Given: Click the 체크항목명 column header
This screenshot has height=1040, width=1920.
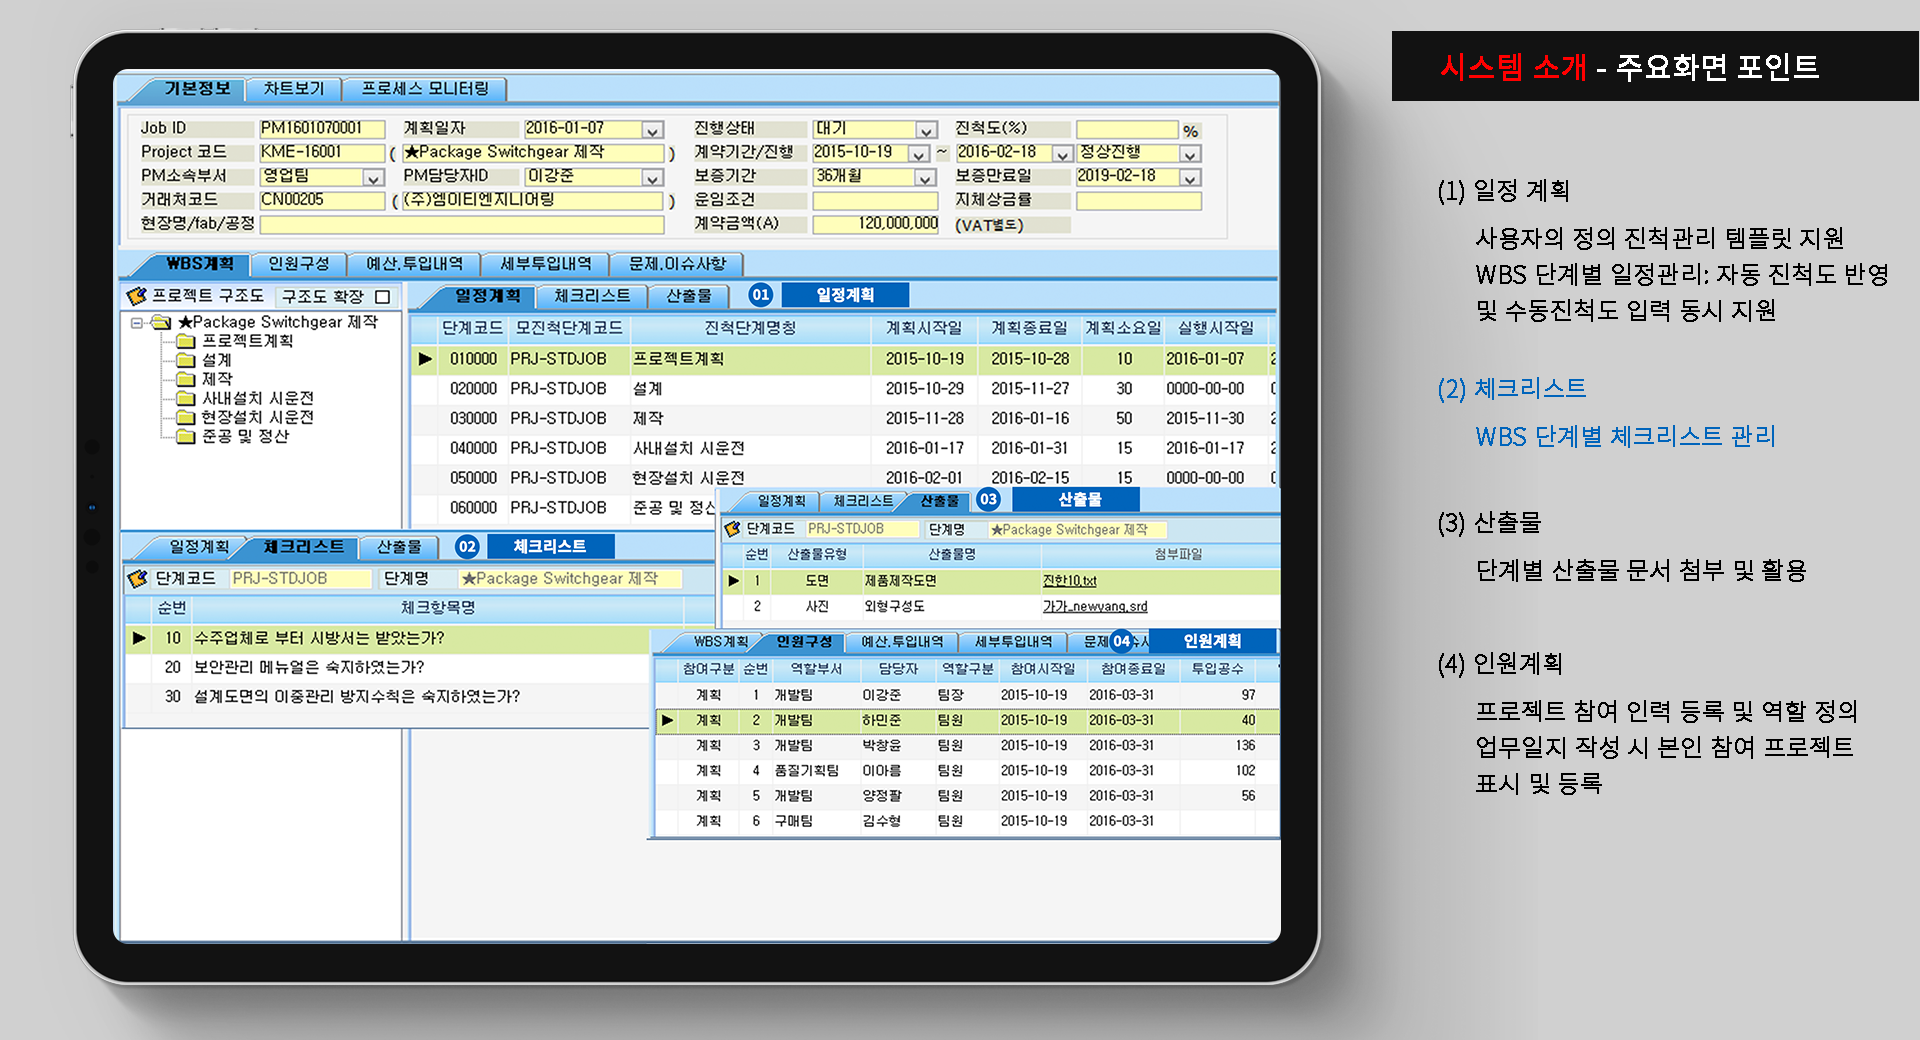Looking at the screenshot, I should [438, 607].
